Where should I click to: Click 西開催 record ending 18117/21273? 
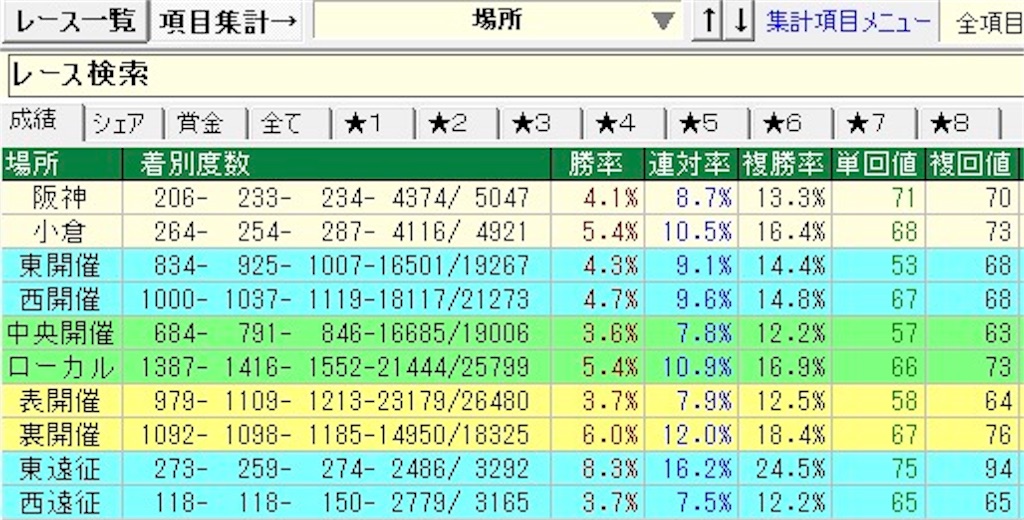click(x=336, y=300)
